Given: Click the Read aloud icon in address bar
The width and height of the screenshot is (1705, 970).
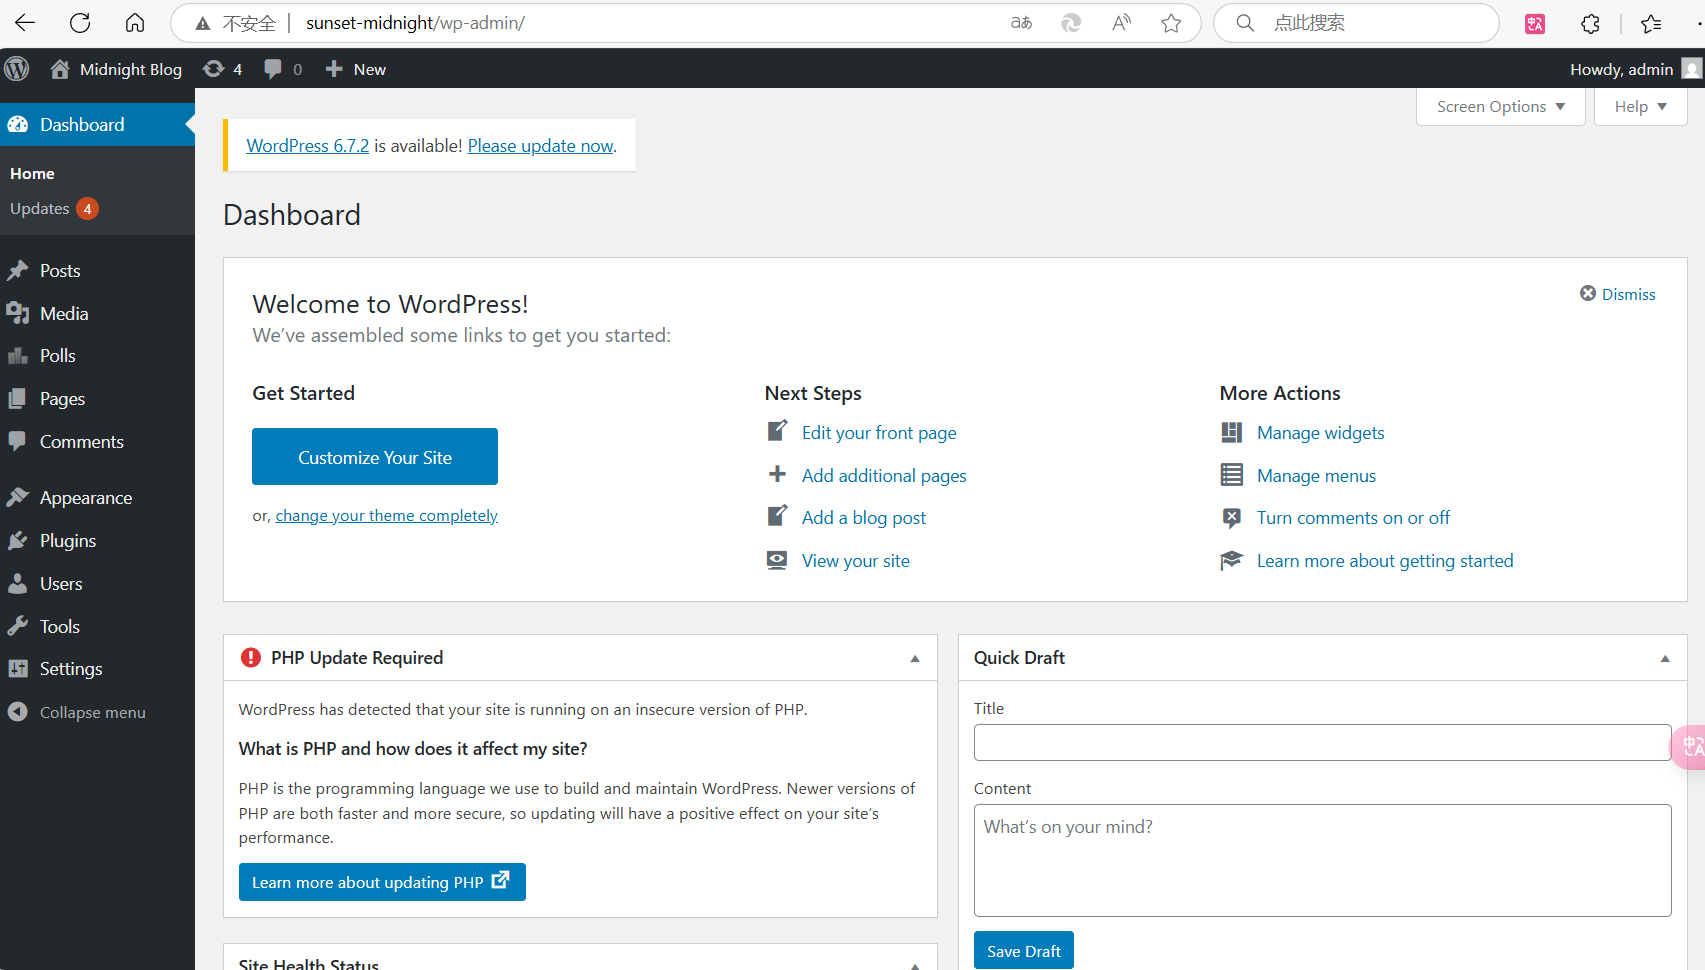Looking at the screenshot, I should 1121,23.
